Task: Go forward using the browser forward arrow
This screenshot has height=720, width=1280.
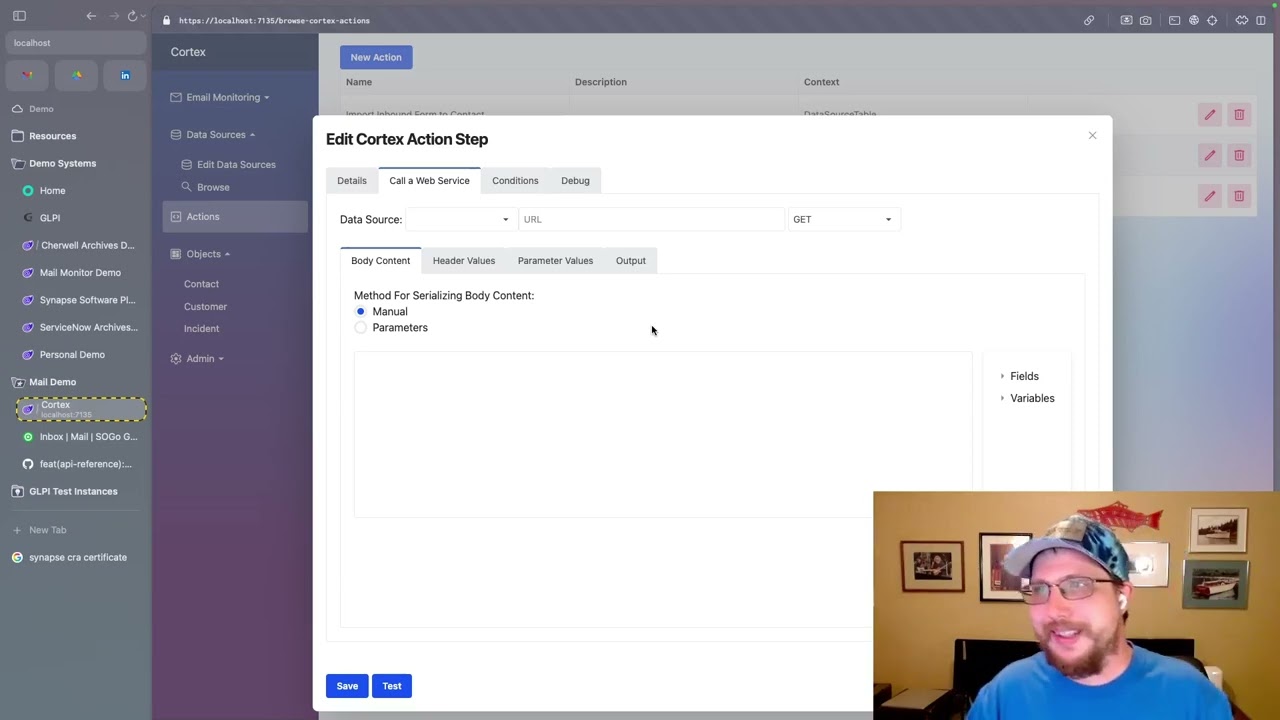Action: pos(113,16)
